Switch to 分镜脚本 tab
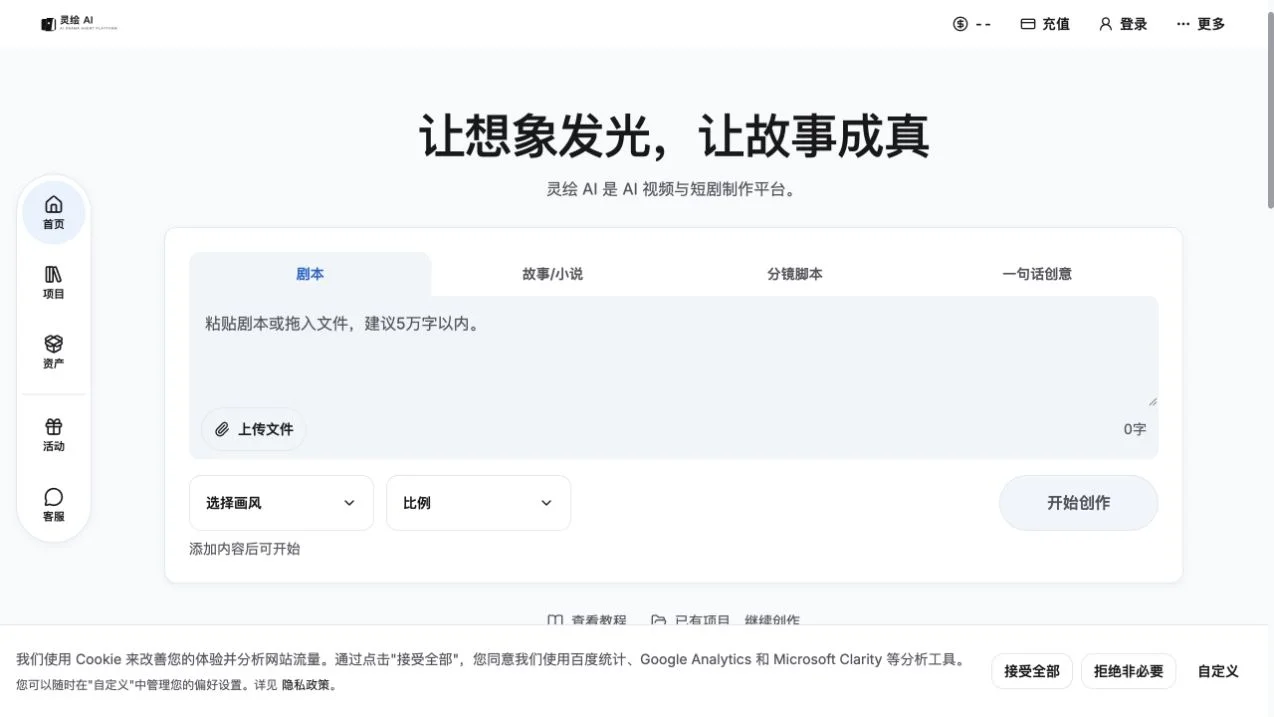This screenshot has height=717, width=1274. point(795,274)
